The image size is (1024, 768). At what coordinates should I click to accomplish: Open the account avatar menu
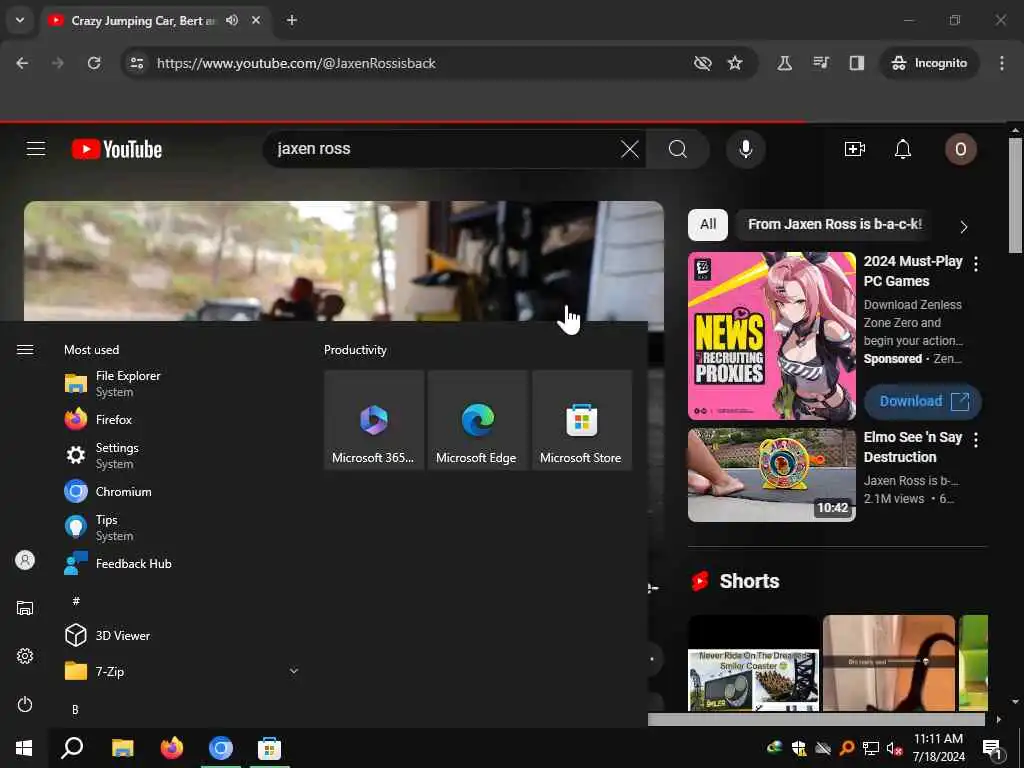pyautogui.click(x=961, y=149)
